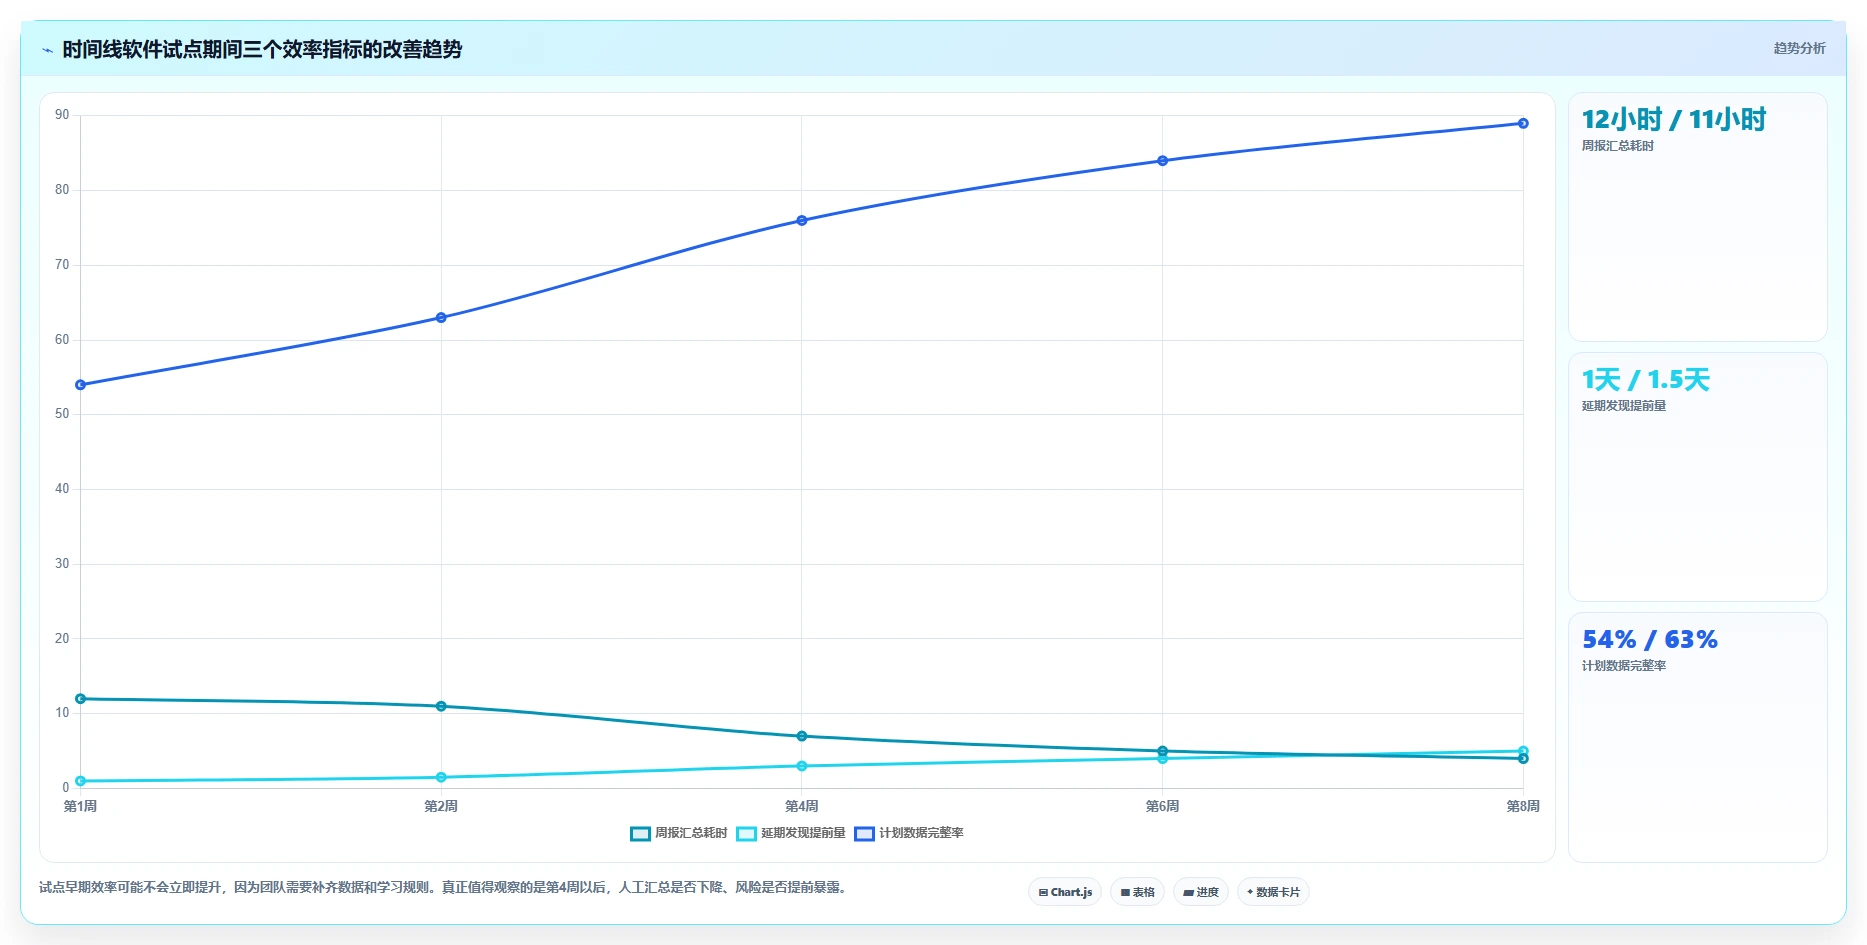Click the 90 y-axis label
This screenshot has width=1867, height=945.
click(x=62, y=115)
